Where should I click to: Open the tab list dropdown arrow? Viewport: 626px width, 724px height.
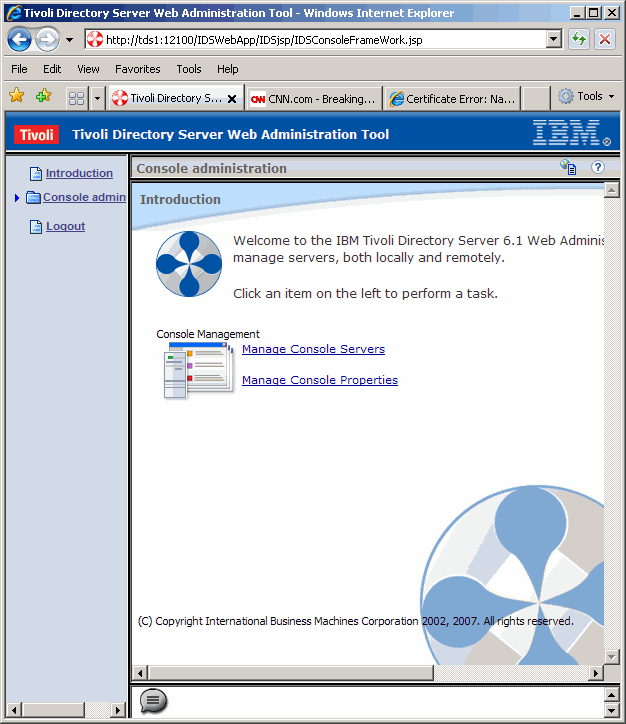[97, 98]
